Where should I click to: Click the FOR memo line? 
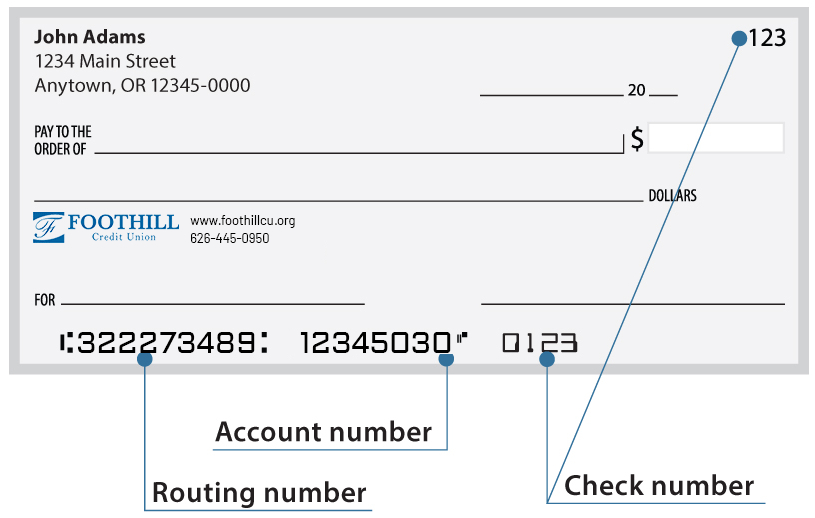[x=213, y=303]
